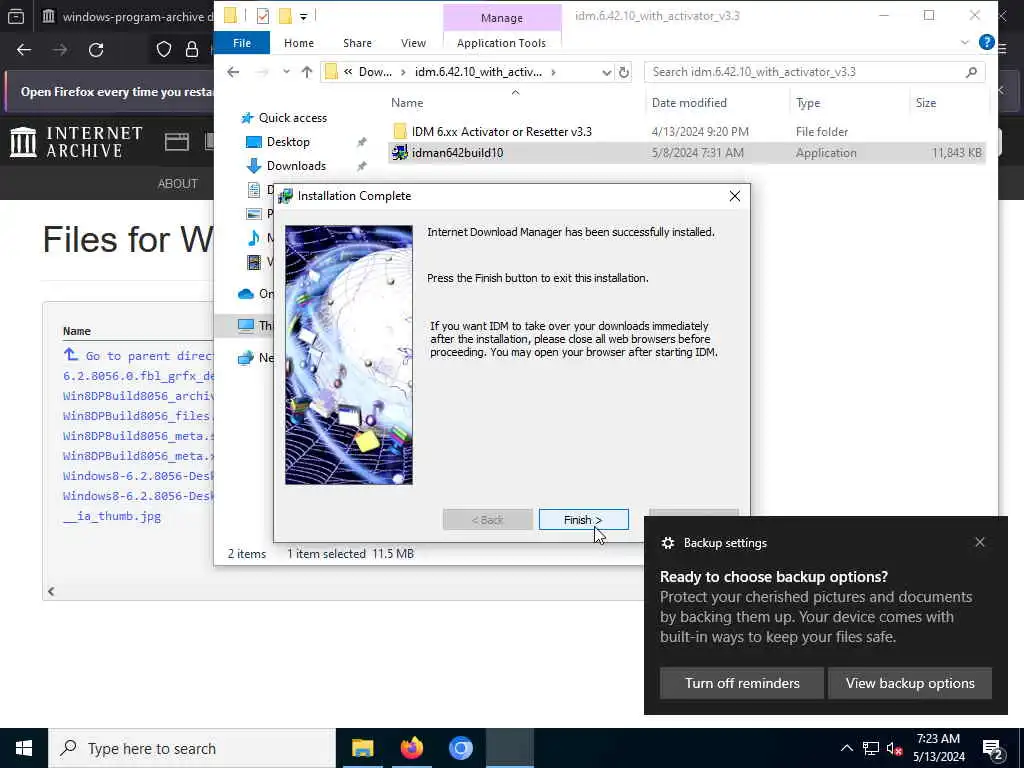This screenshot has height=768, width=1024.
Task: Open the Home ribbon tab
Action: click(299, 43)
